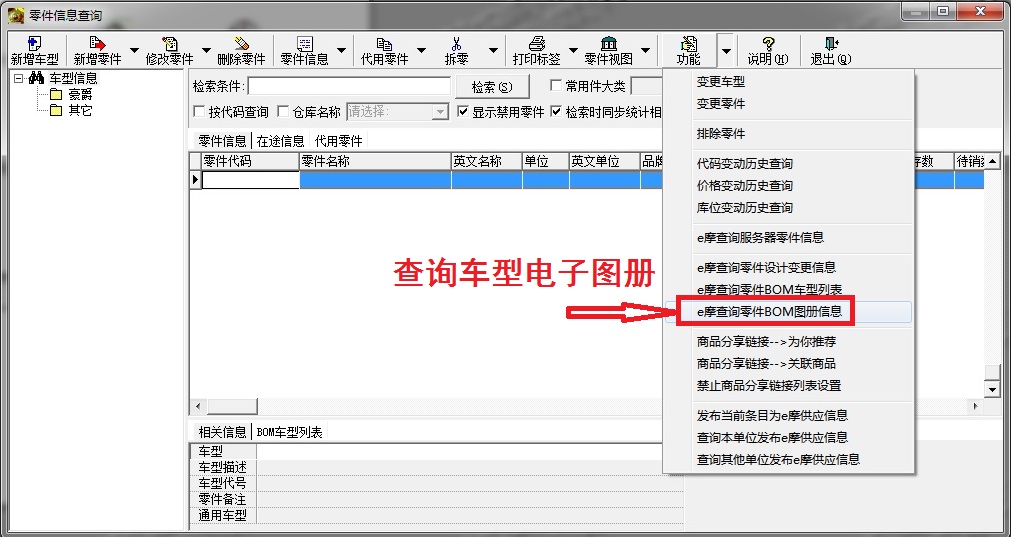Switch to the 在途信息 tab

point(280,141)
